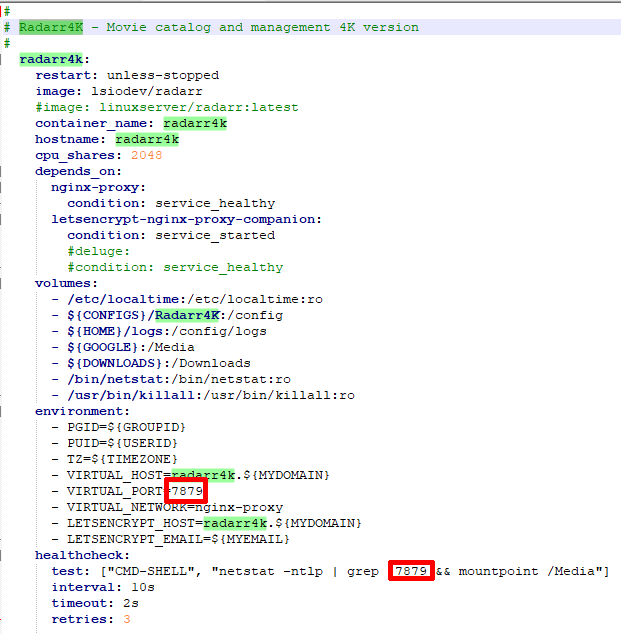Click the 'nginx-proxy:' dependency line
This screenshot has width=621, height=634.
tap(98, 187)
